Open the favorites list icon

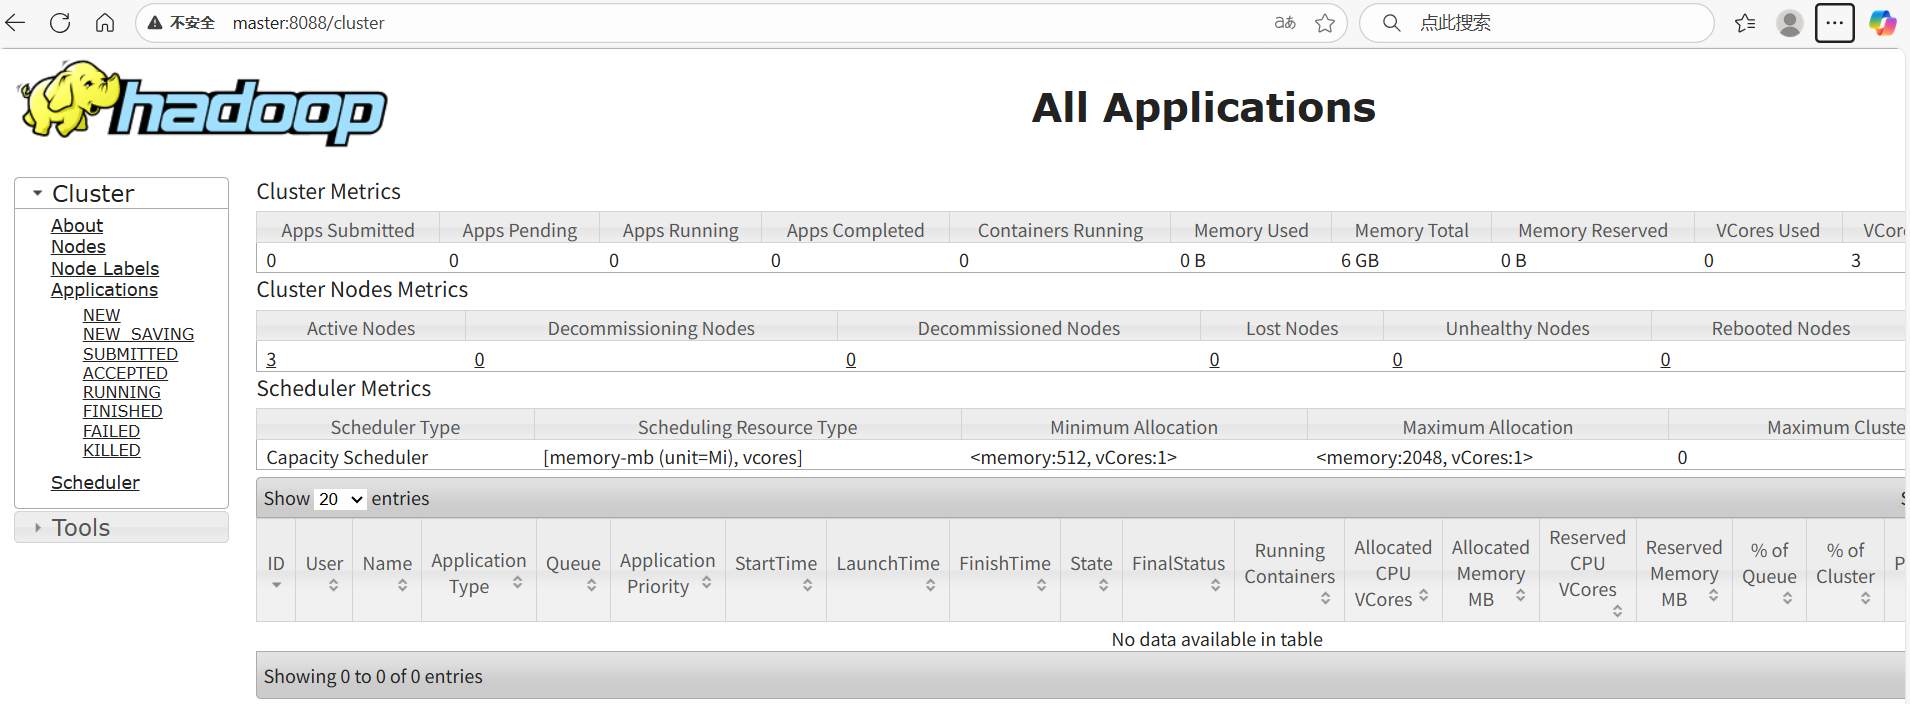pos(1745,23)
